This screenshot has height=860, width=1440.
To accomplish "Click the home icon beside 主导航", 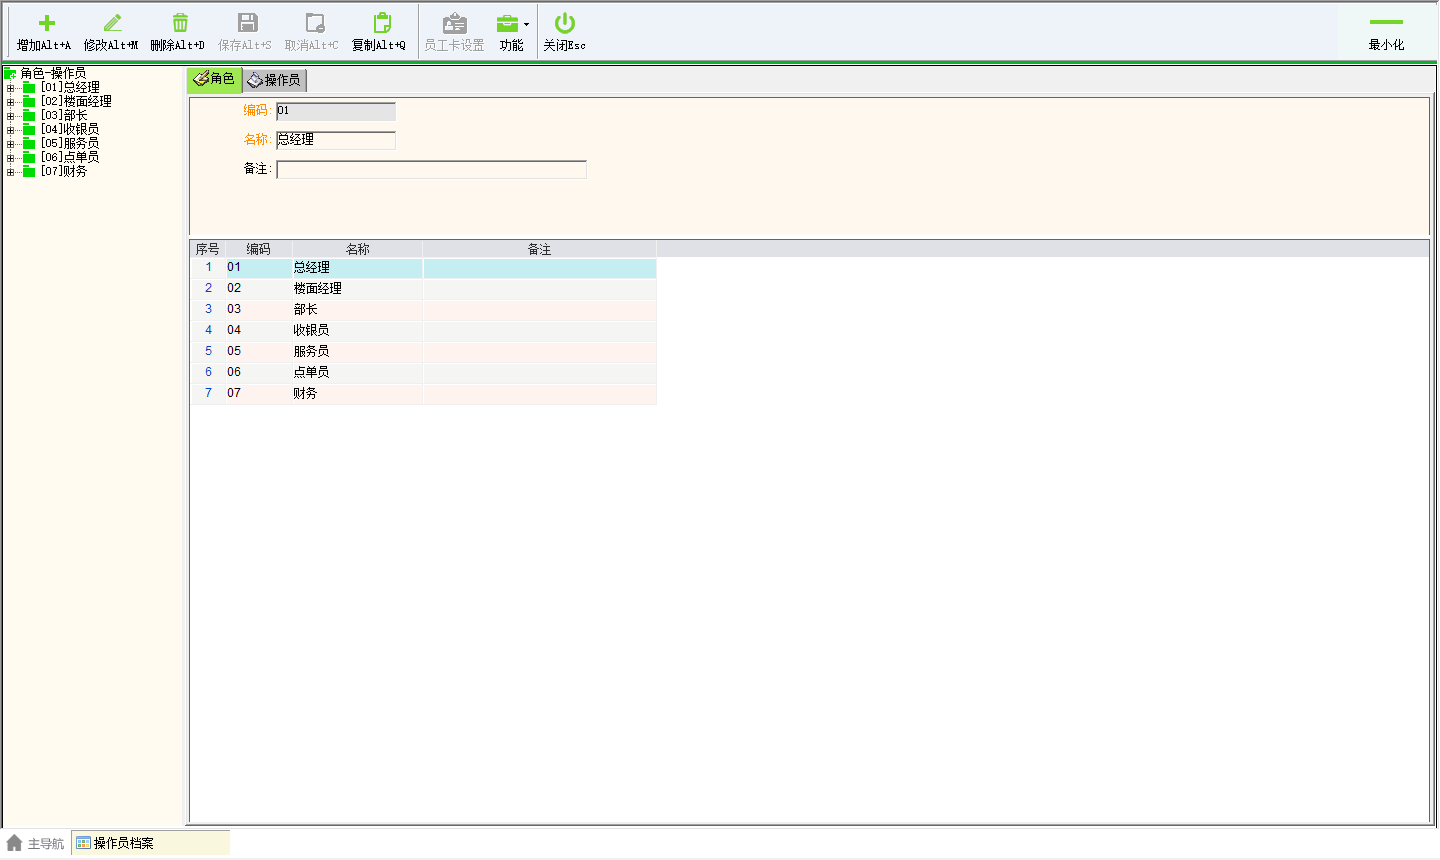I will [14, 843].
